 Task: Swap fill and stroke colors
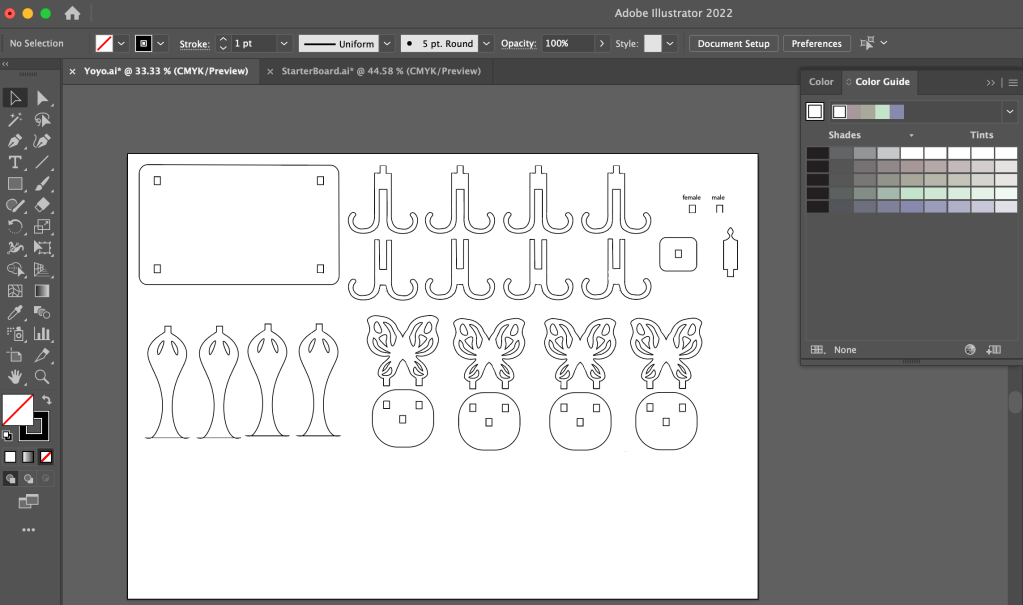tap(46, 400)
